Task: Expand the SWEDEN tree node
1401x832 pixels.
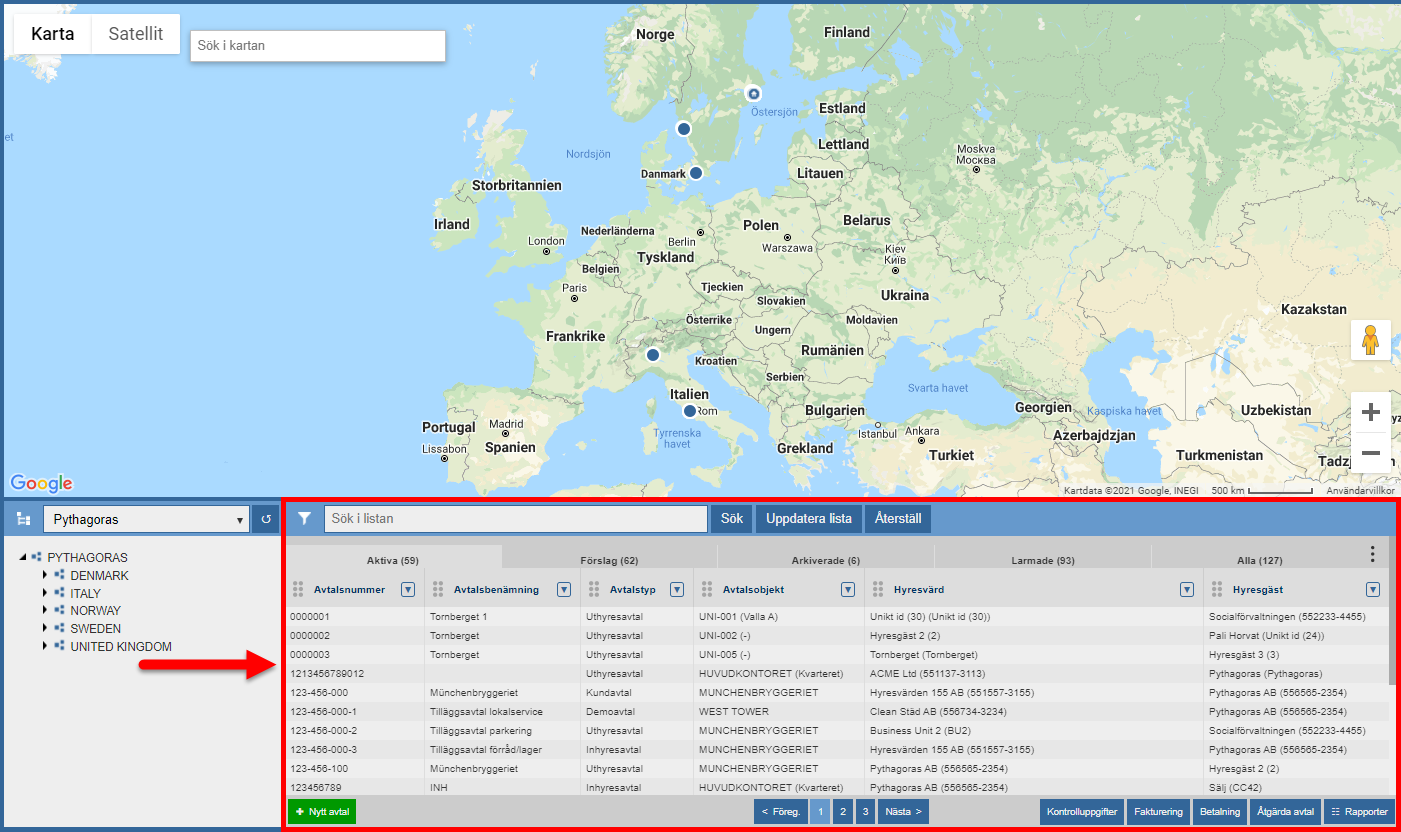Action: 44,629
